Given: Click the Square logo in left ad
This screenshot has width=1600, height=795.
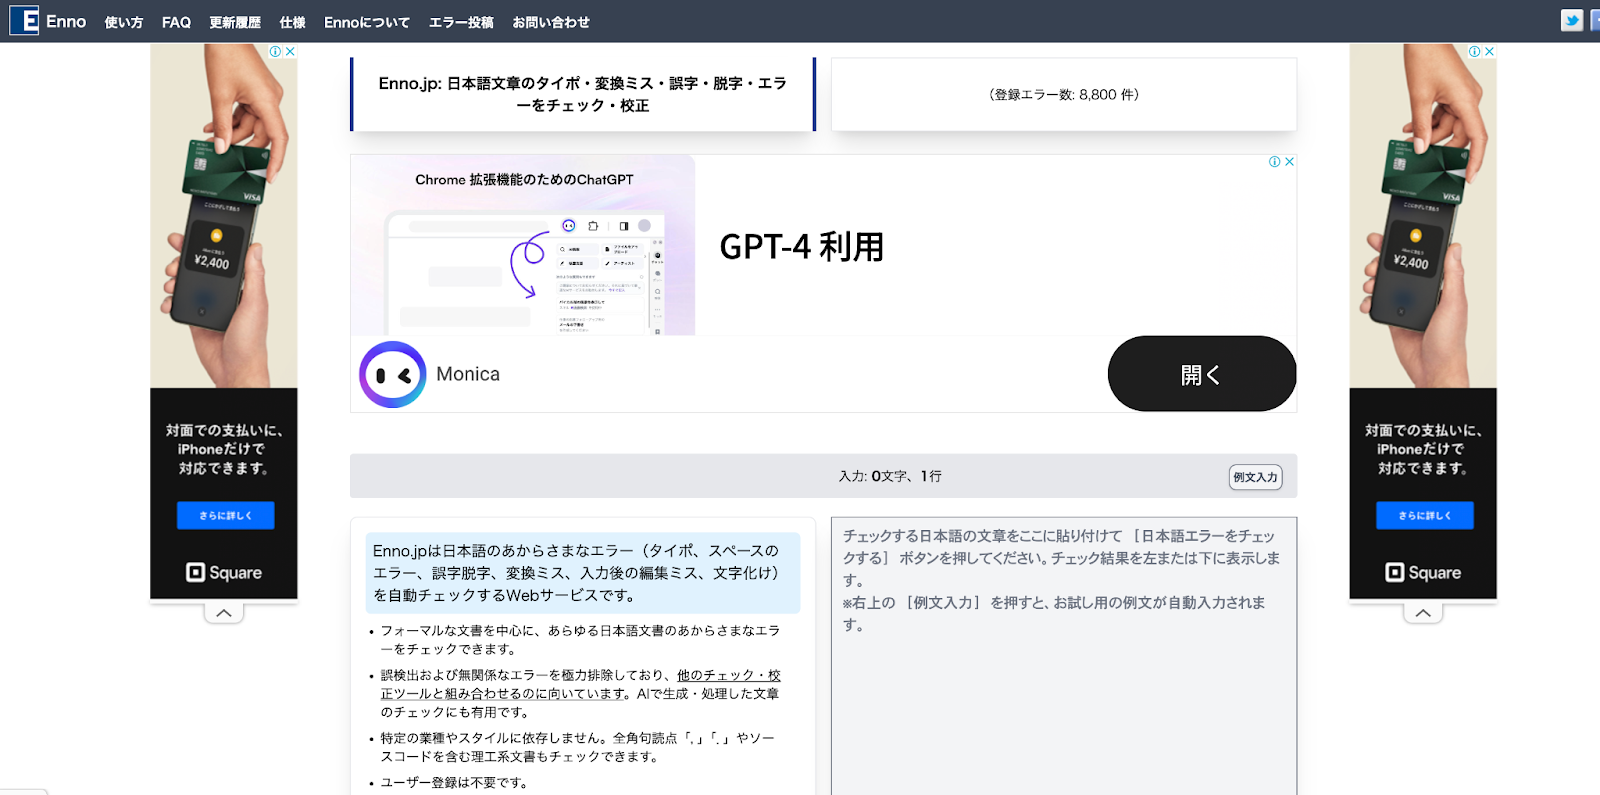Looking at the screenshot, I should (224, 572).
